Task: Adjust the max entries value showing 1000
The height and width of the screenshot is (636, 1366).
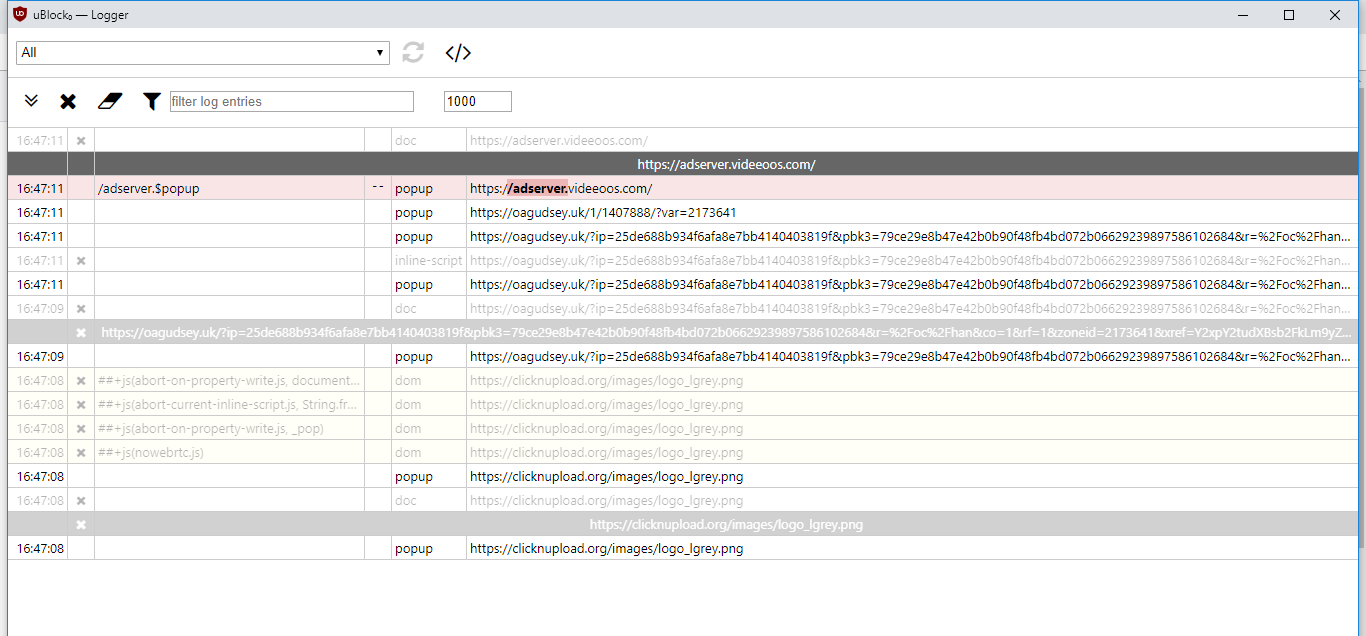Action: click(x=477, y=100)
